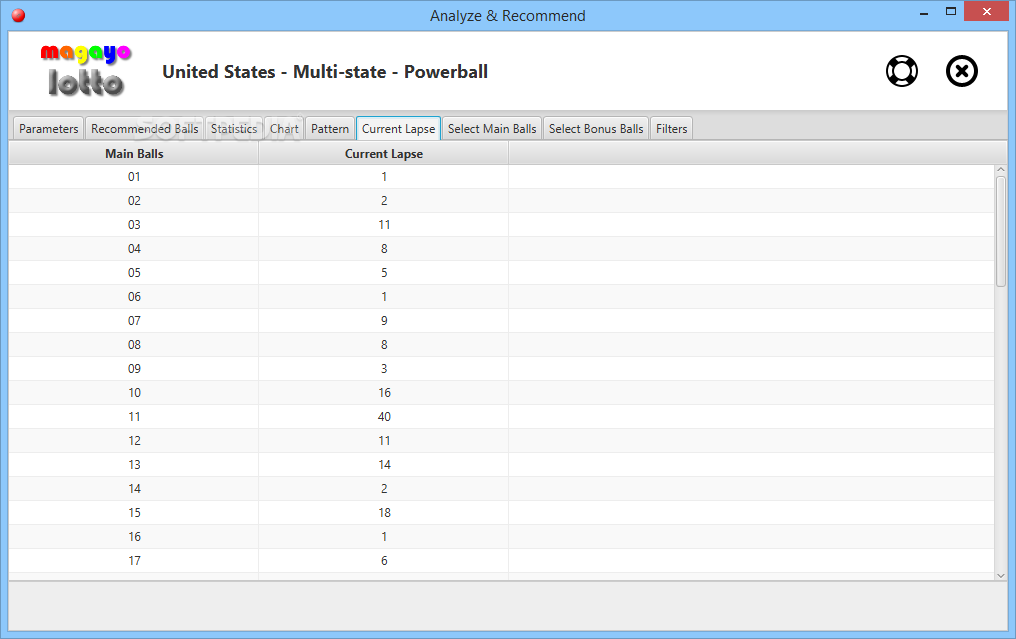
Task: Sort by the Current Lapse column header
Action: pyautogui.click(x=384, y=154)
